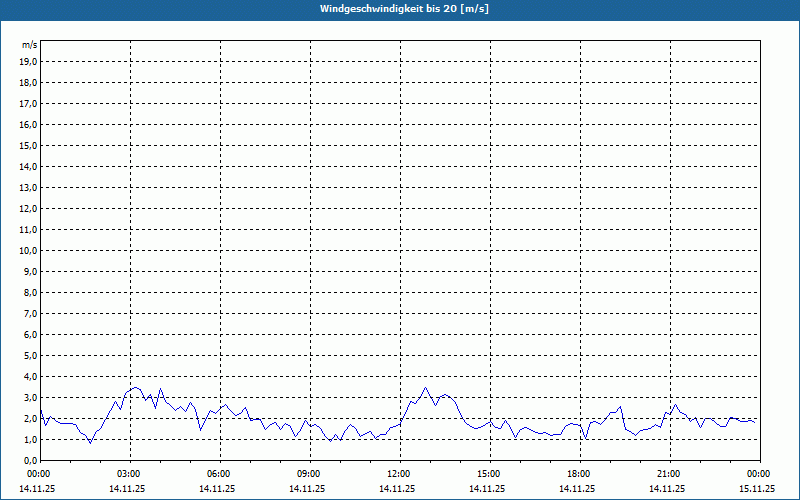Select the '14.11.25' date under 18:00
Viewport: 800px width, 500px height.
(x=577, y=488)
